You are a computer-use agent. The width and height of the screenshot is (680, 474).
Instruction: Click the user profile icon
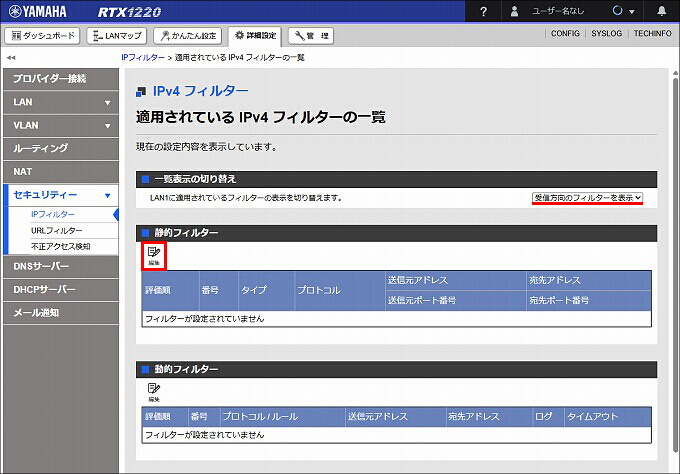point(514,11)
